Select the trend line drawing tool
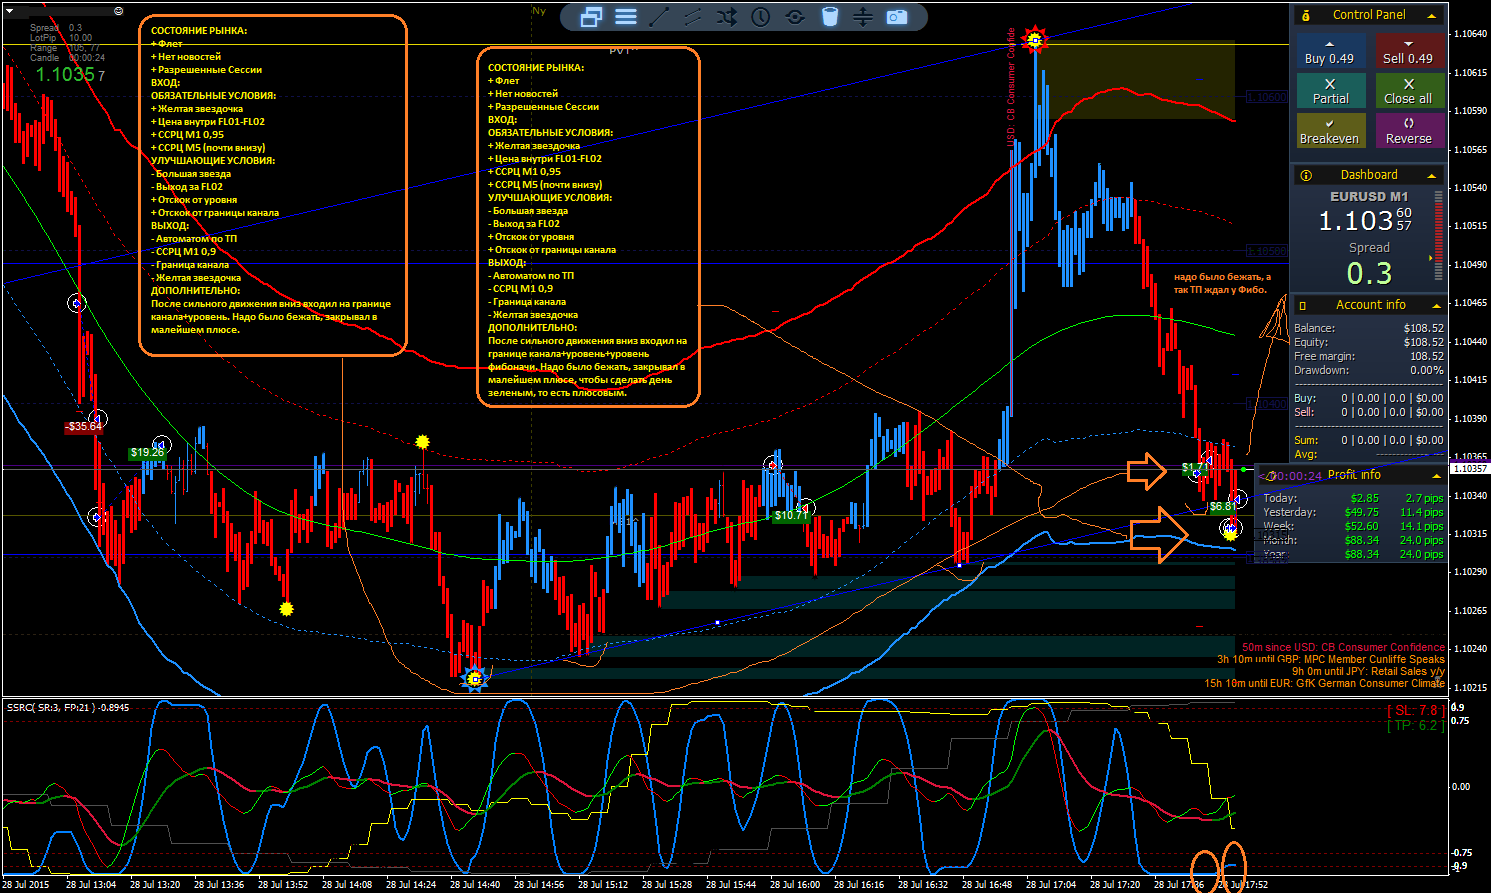This screenshot has width=1491, height=893. [659, 17]
